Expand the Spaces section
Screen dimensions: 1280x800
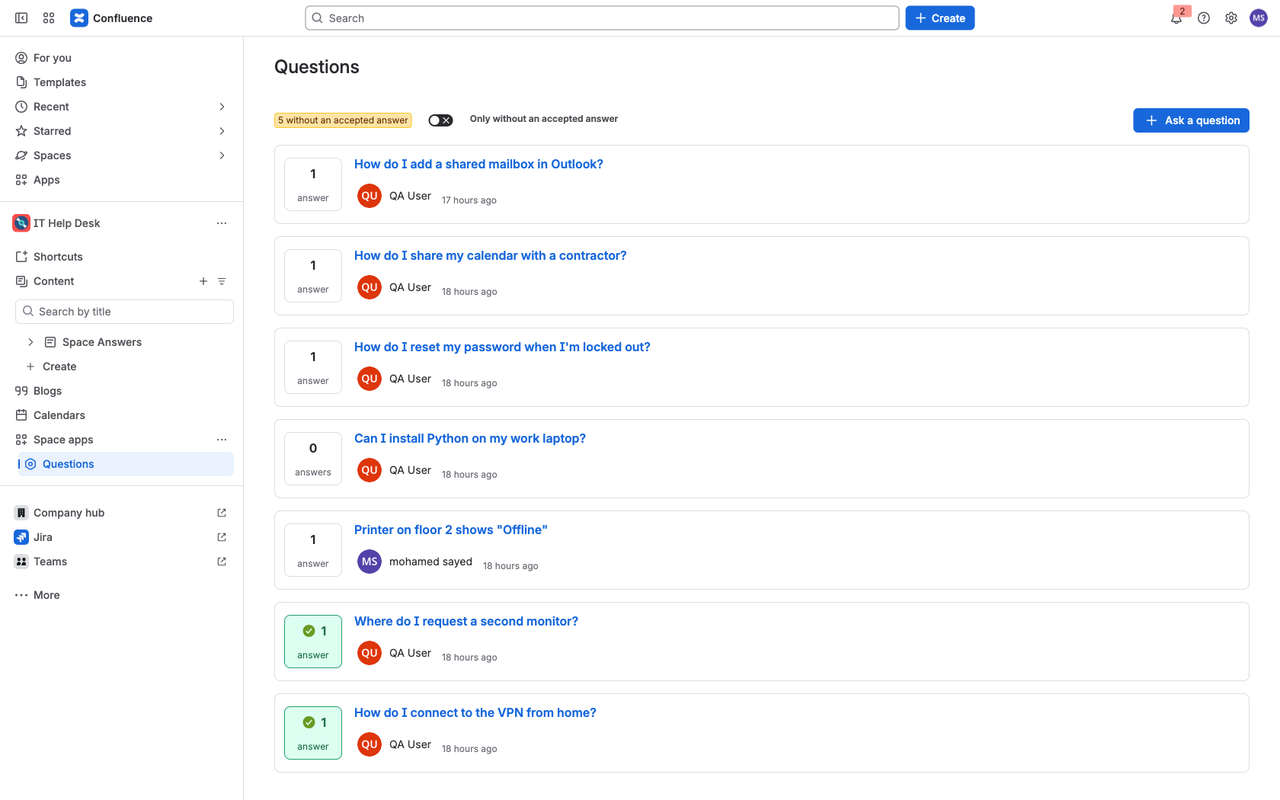[222, 156]
